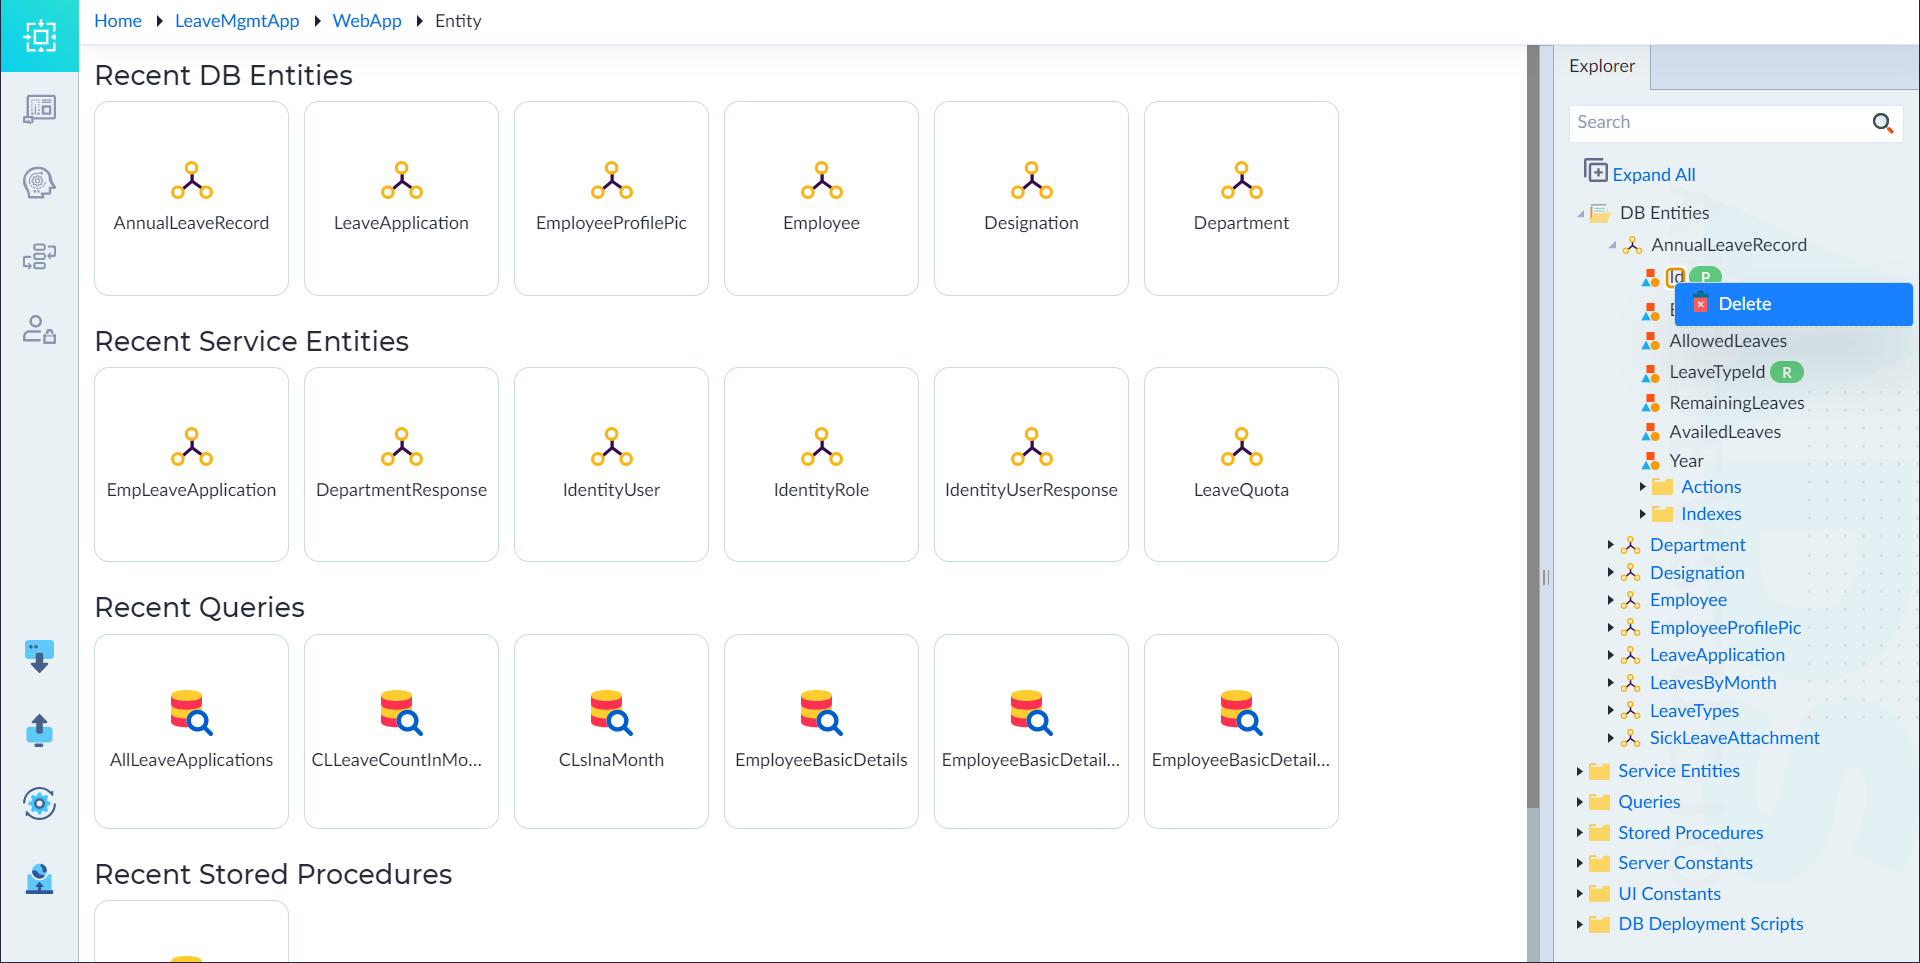Screen dimensions: 1920x963
Task: Click the top-left app logo icon
Action: [x=39, y=36]
